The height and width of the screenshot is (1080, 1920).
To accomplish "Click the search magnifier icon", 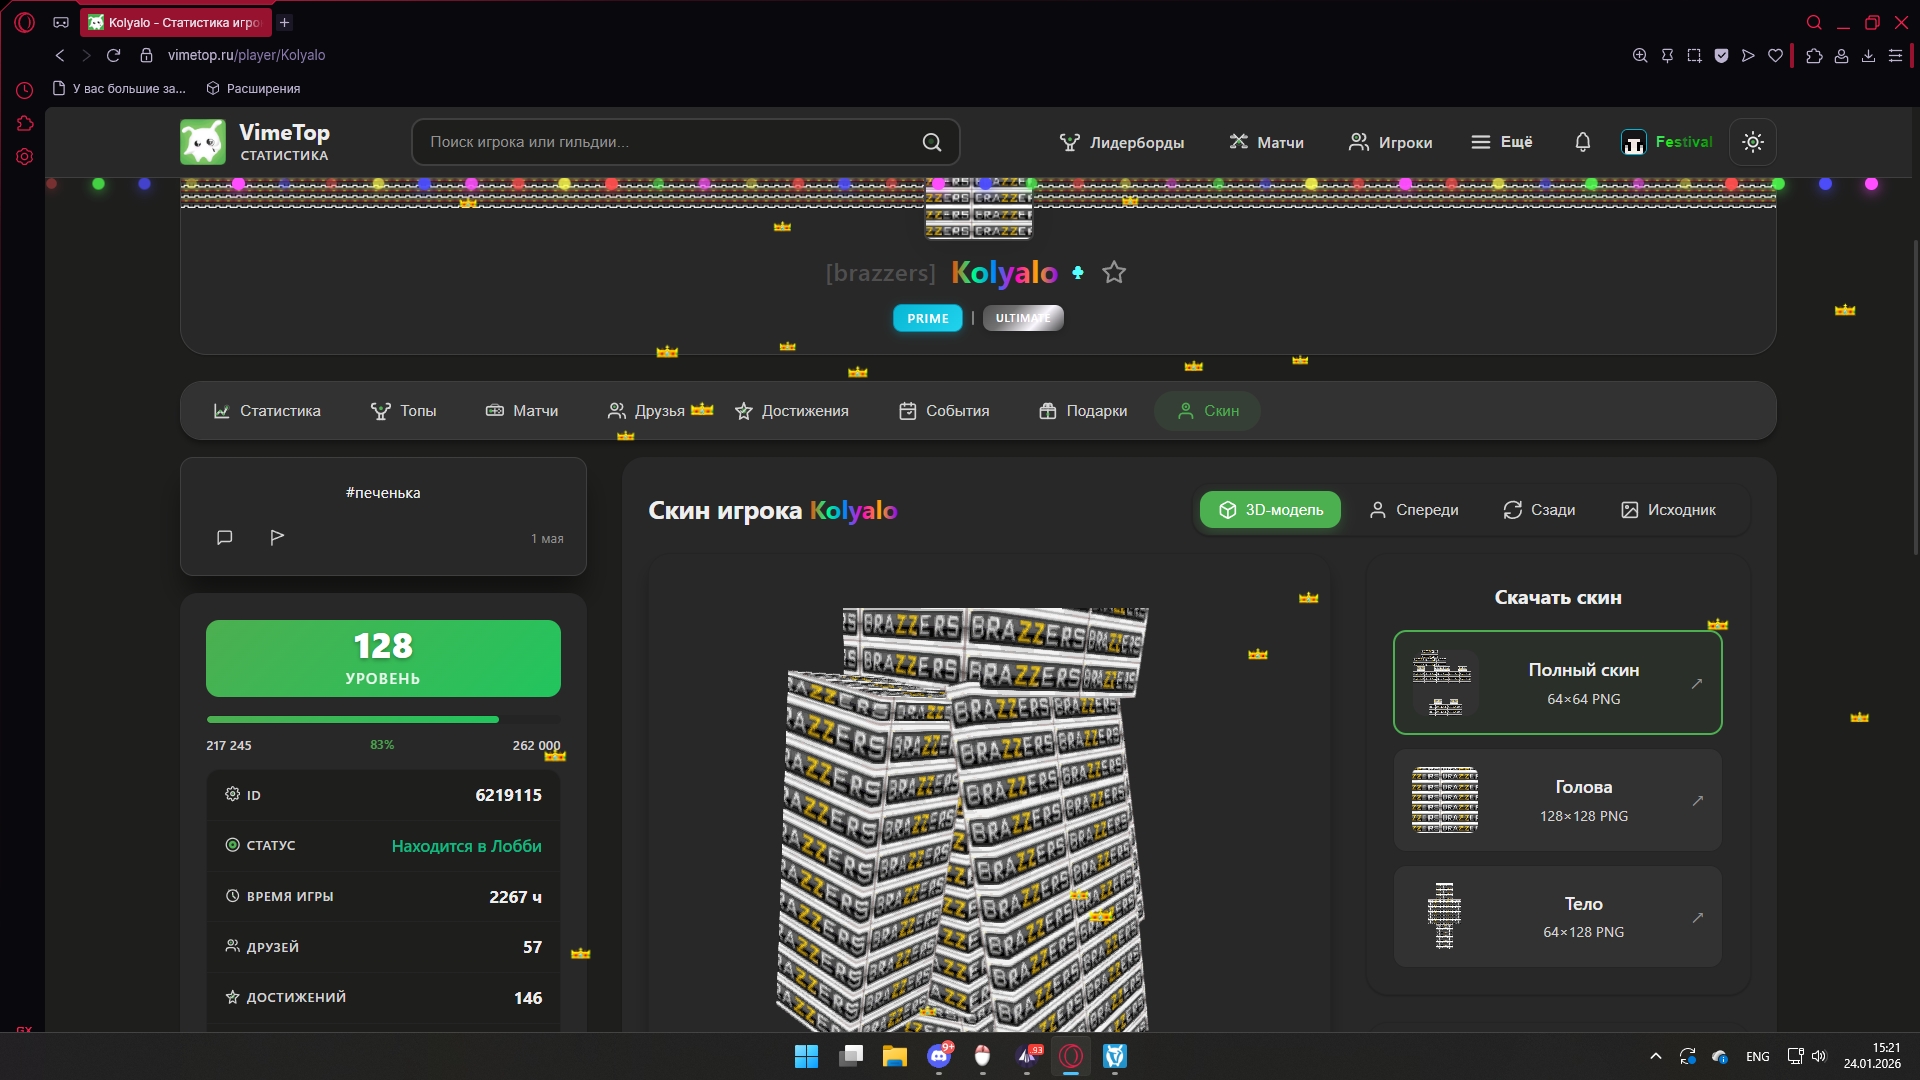I will [931, 142].
